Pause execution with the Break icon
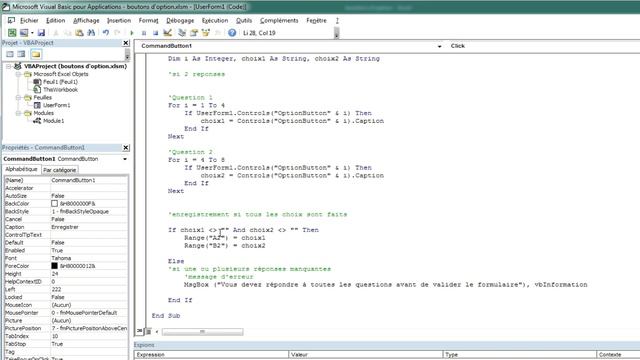The width and height of the screenshot is (640, 360). pyautogui.click(x=144, y=33)
